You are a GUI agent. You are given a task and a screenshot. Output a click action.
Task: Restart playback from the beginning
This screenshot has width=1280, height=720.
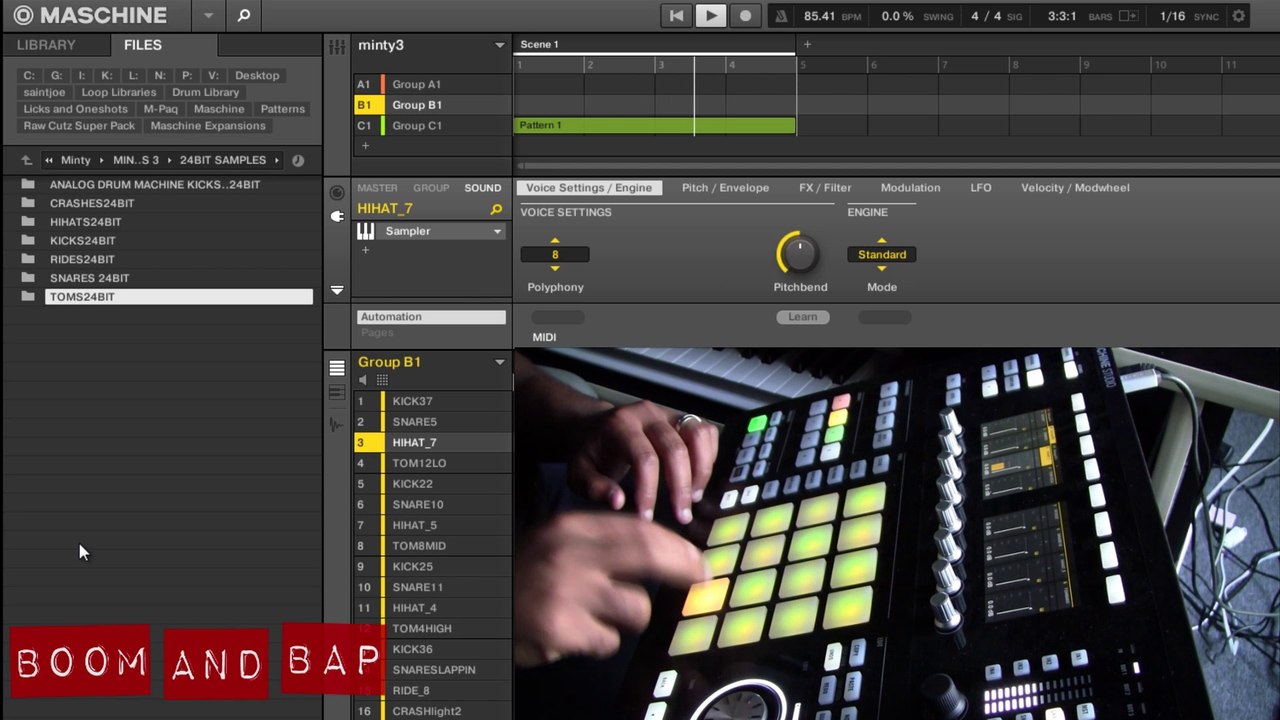676,15
